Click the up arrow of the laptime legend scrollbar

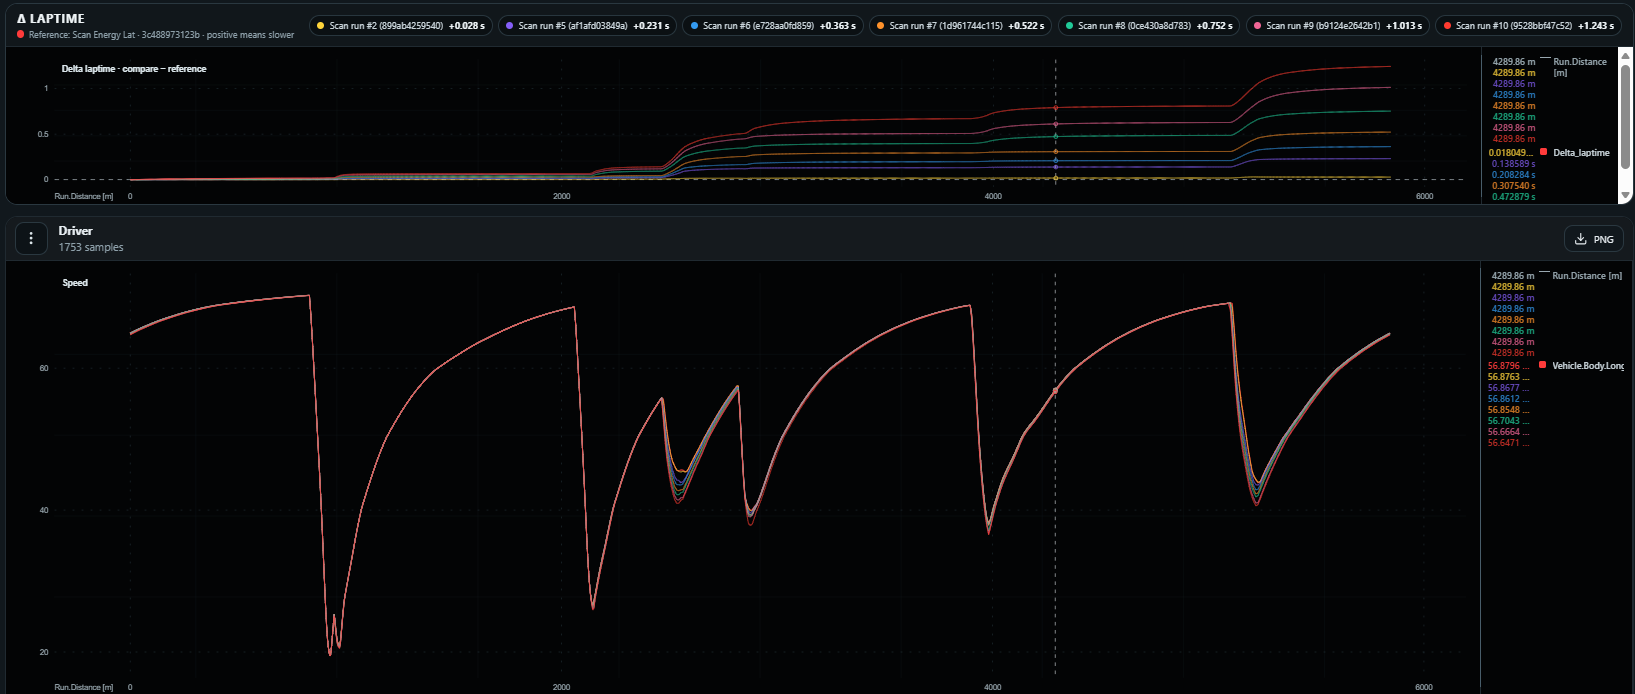[x=1625, y=55]
